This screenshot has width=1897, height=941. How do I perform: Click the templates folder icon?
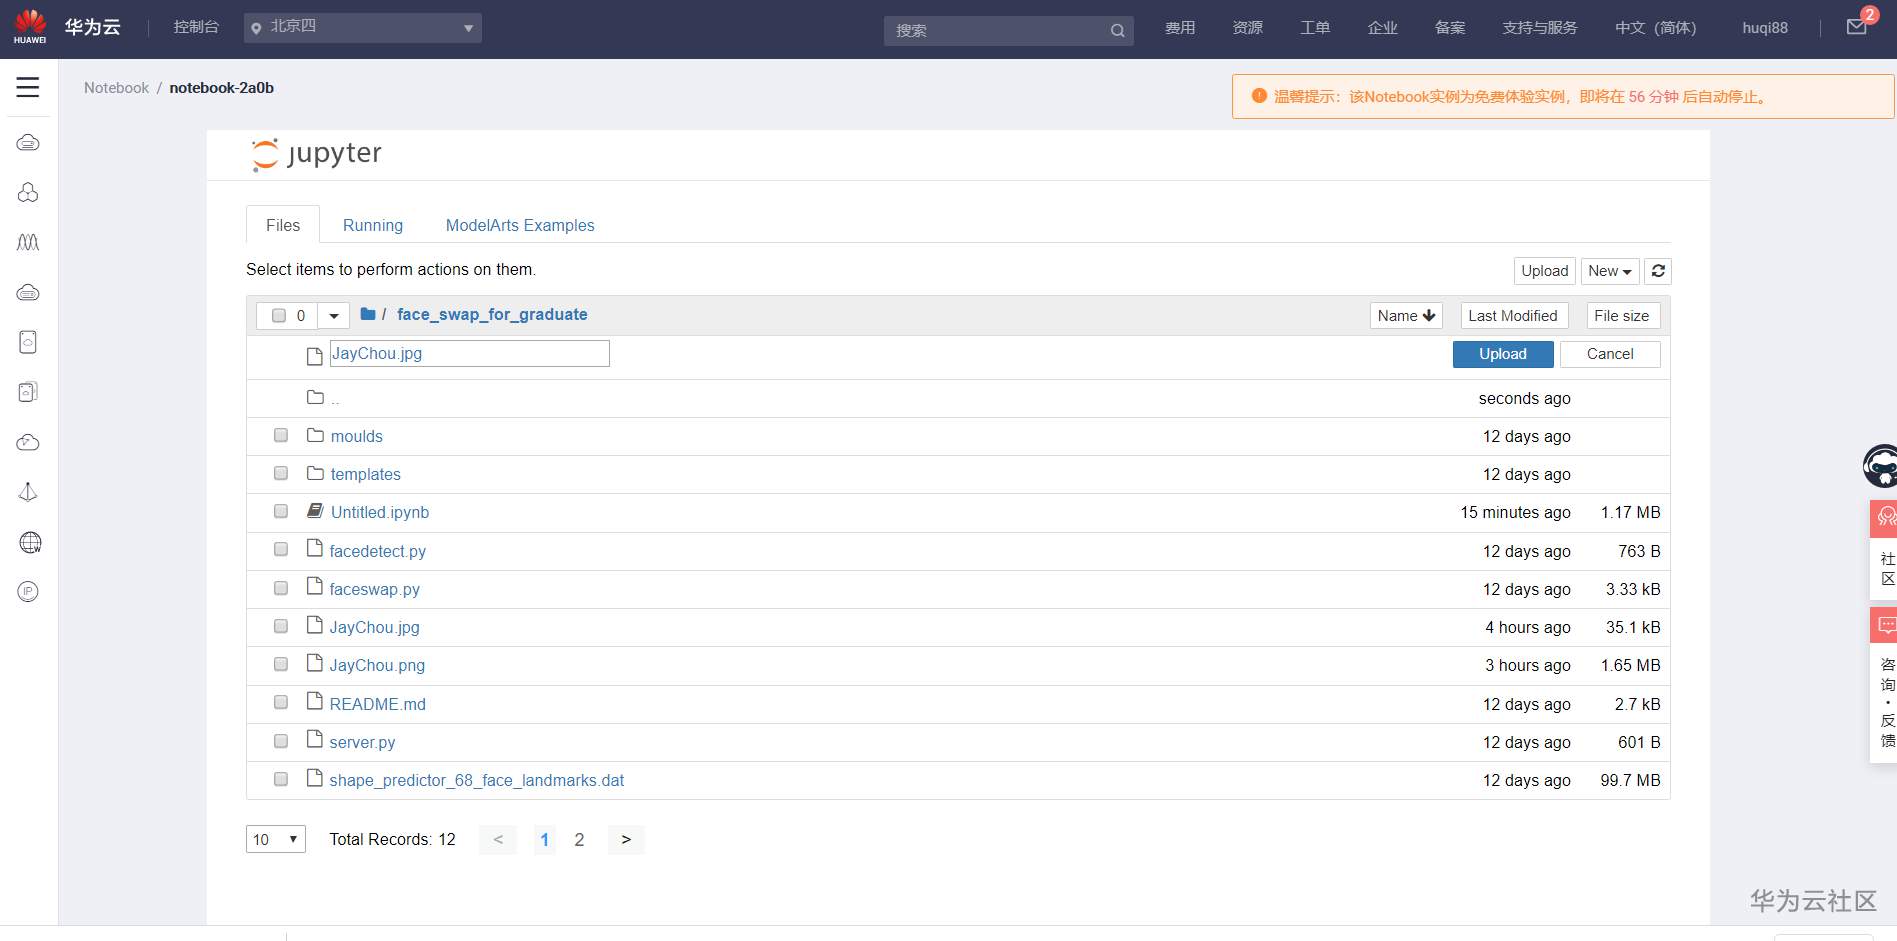315,473
